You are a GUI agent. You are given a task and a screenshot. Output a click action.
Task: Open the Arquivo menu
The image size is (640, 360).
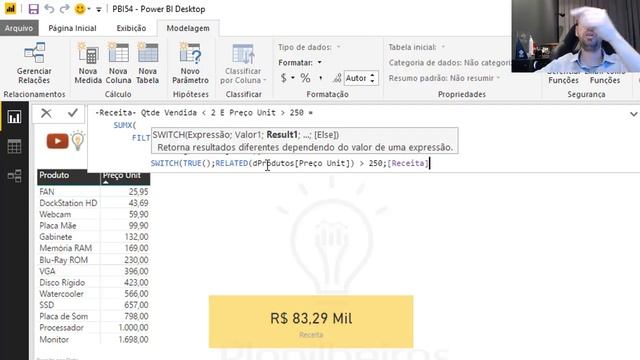click(x=19, y=28)
